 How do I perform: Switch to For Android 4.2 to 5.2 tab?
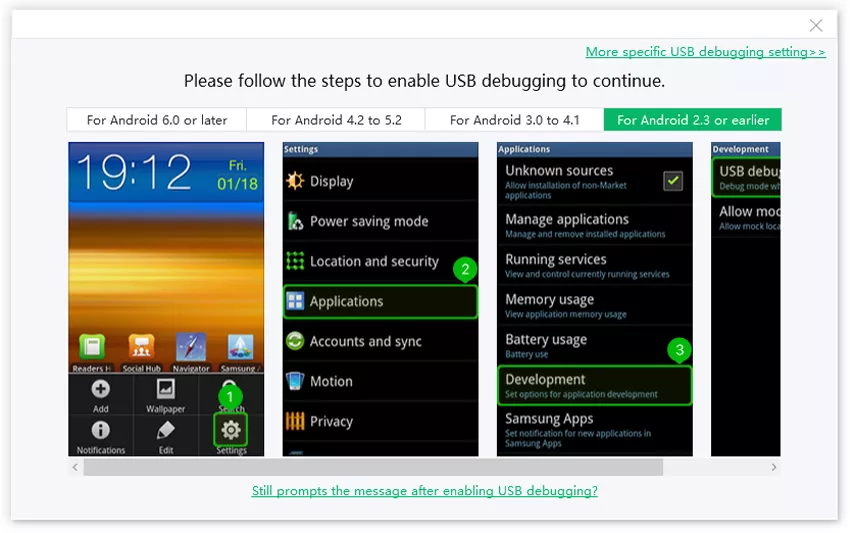pyautogui.click(x=336, y=120)
